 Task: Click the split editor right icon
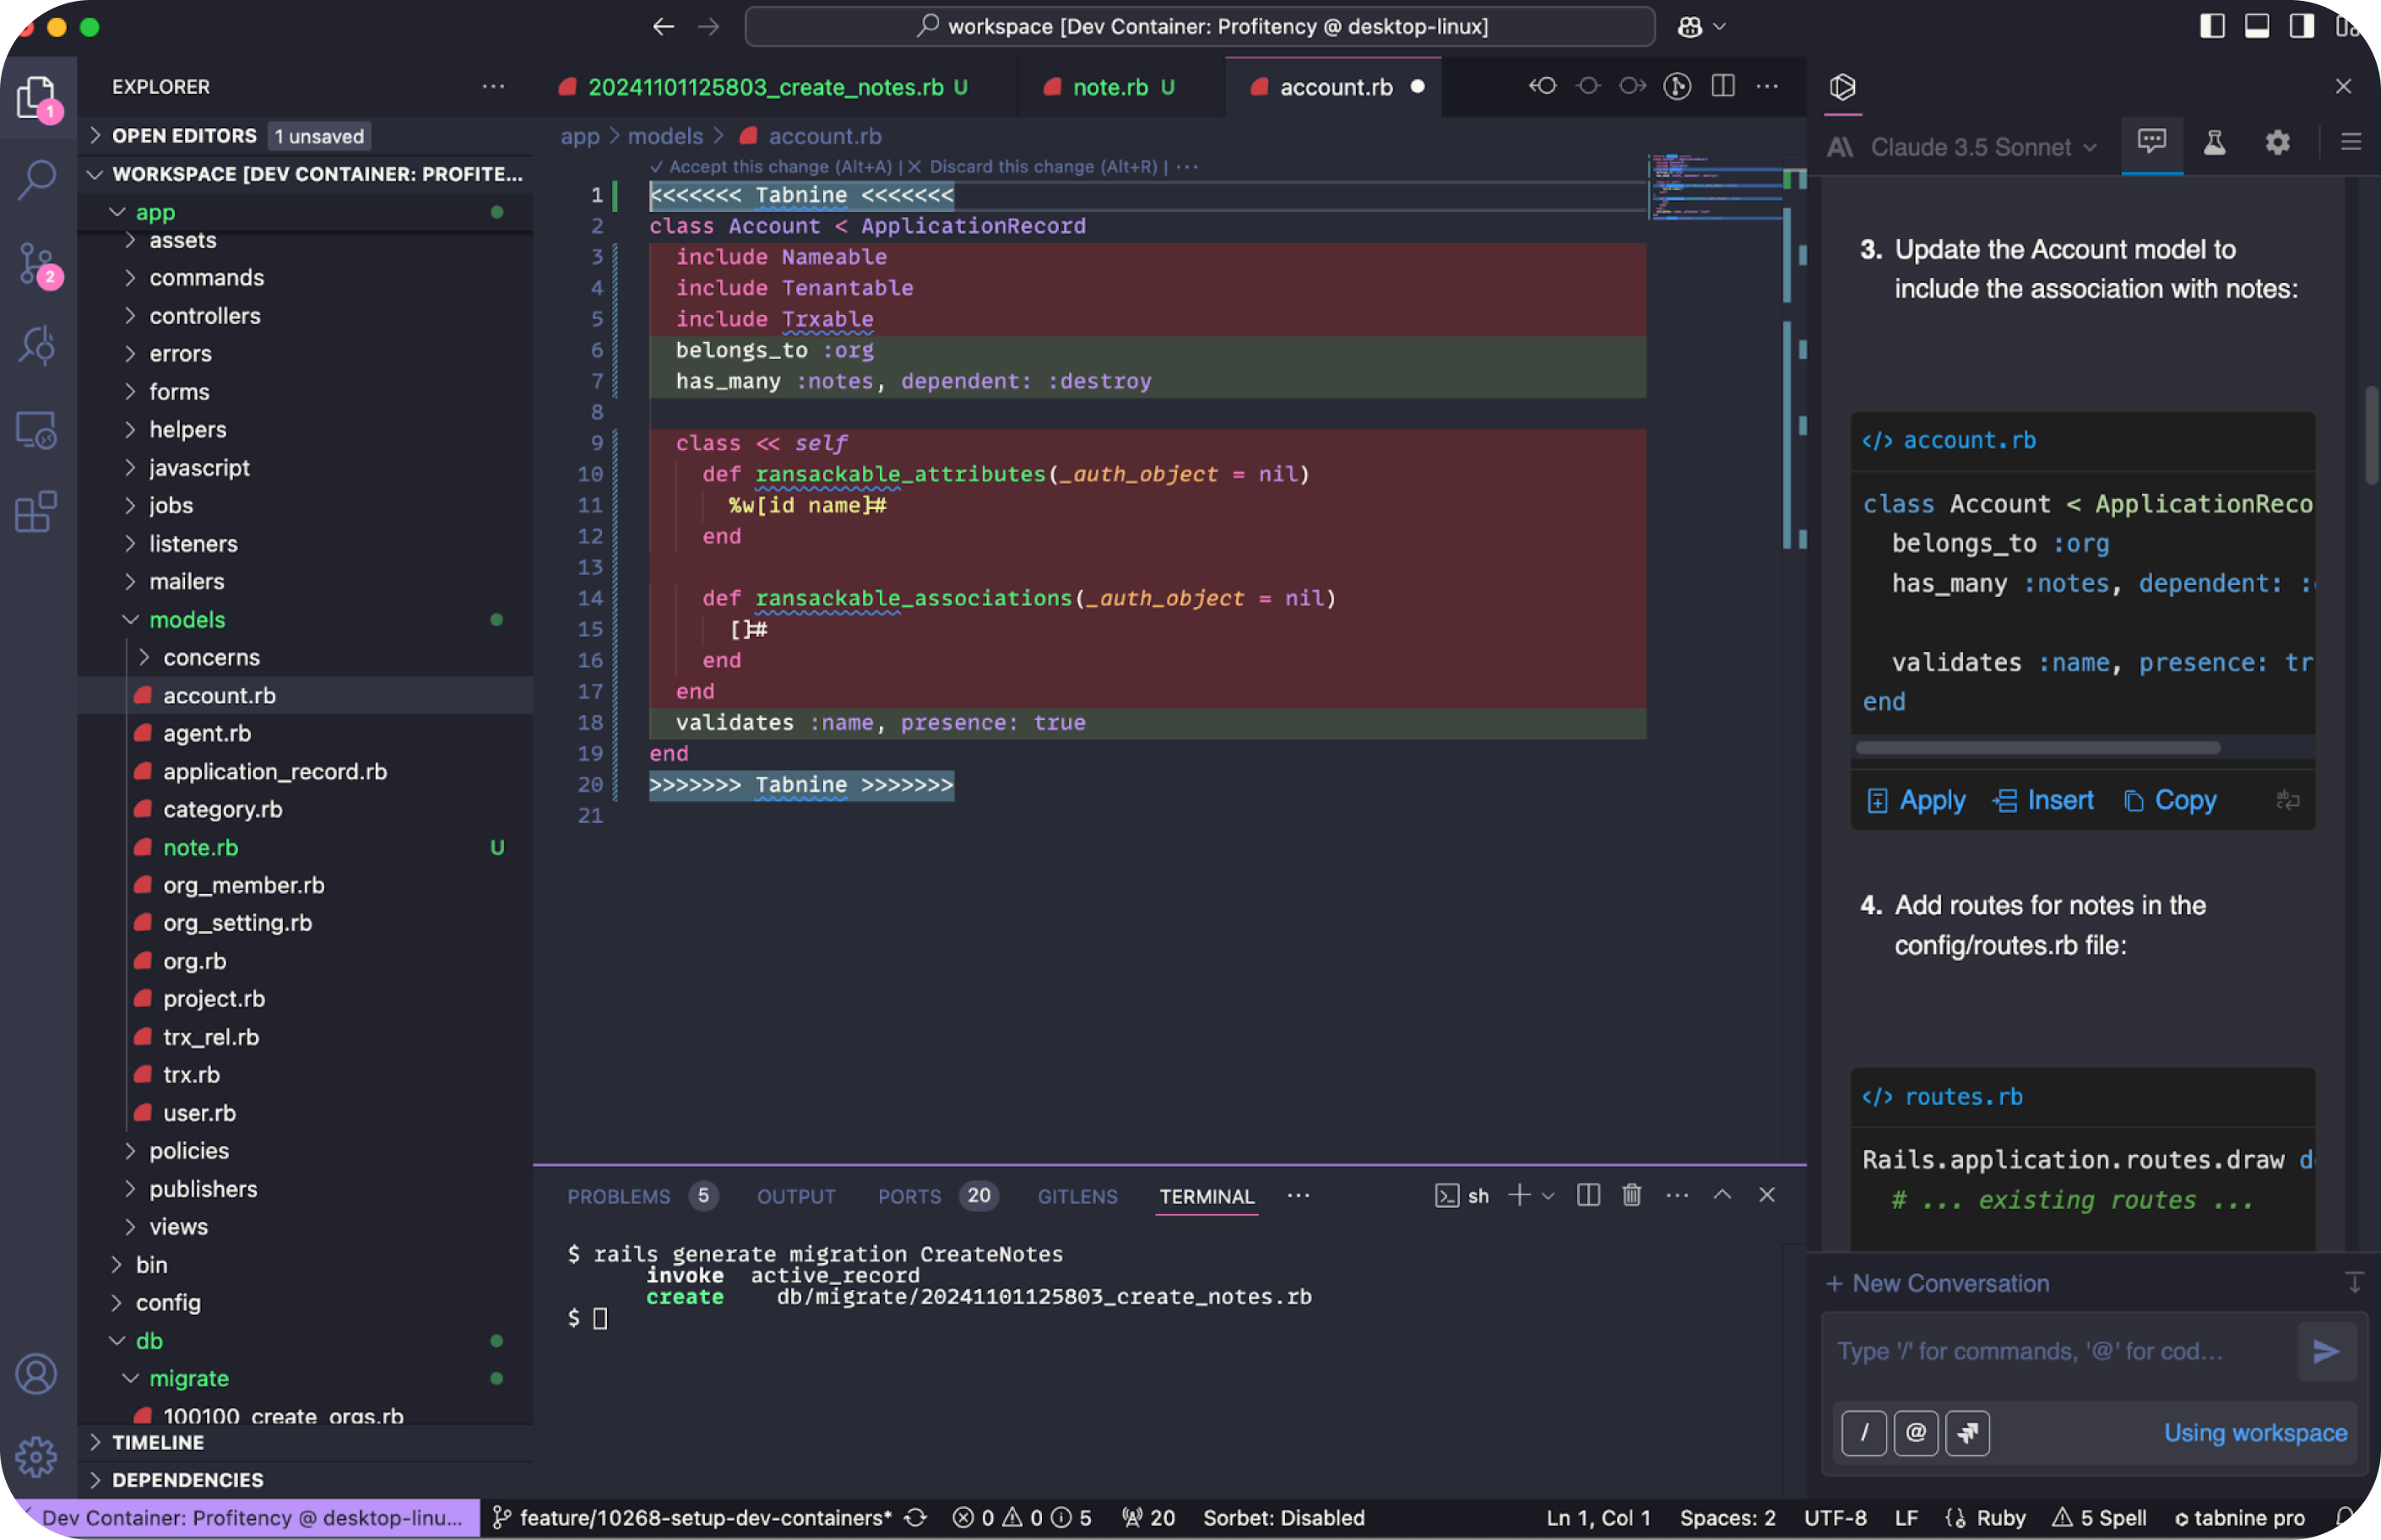1723,86
